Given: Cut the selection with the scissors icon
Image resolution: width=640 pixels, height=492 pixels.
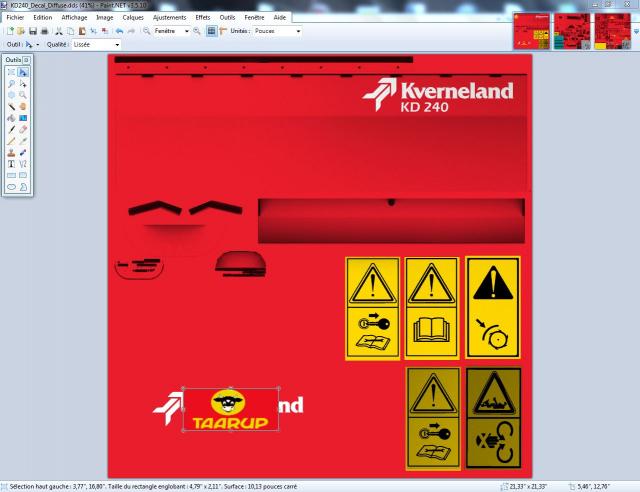Looking at the screenshot, I should [x=59, y=31].
